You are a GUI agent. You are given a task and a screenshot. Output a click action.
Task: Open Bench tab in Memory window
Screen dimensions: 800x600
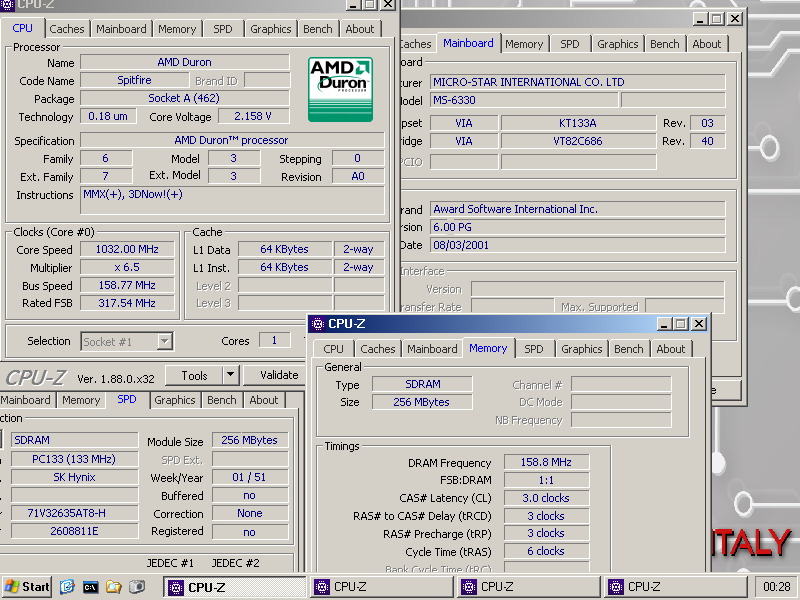coord(629,349)
